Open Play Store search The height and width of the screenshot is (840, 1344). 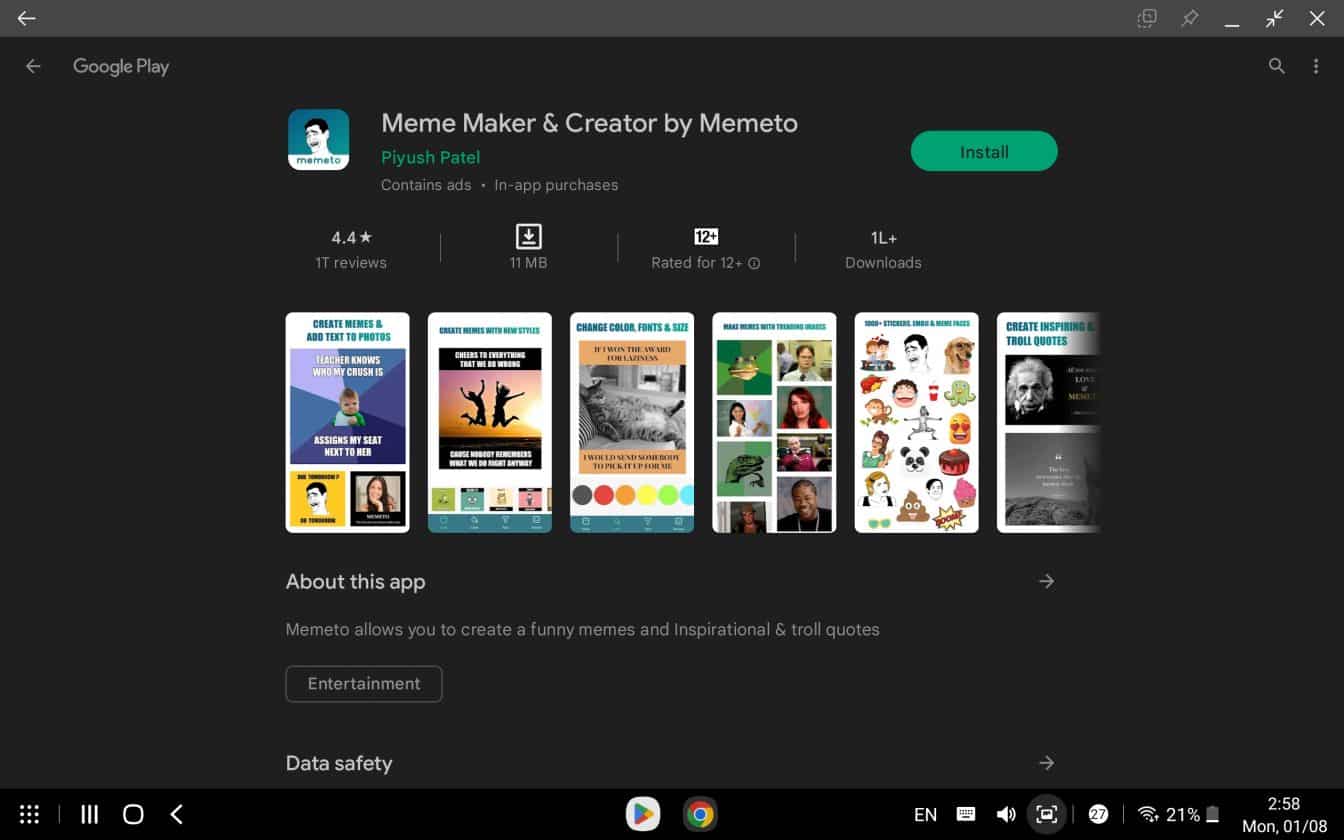(1277, 66)
